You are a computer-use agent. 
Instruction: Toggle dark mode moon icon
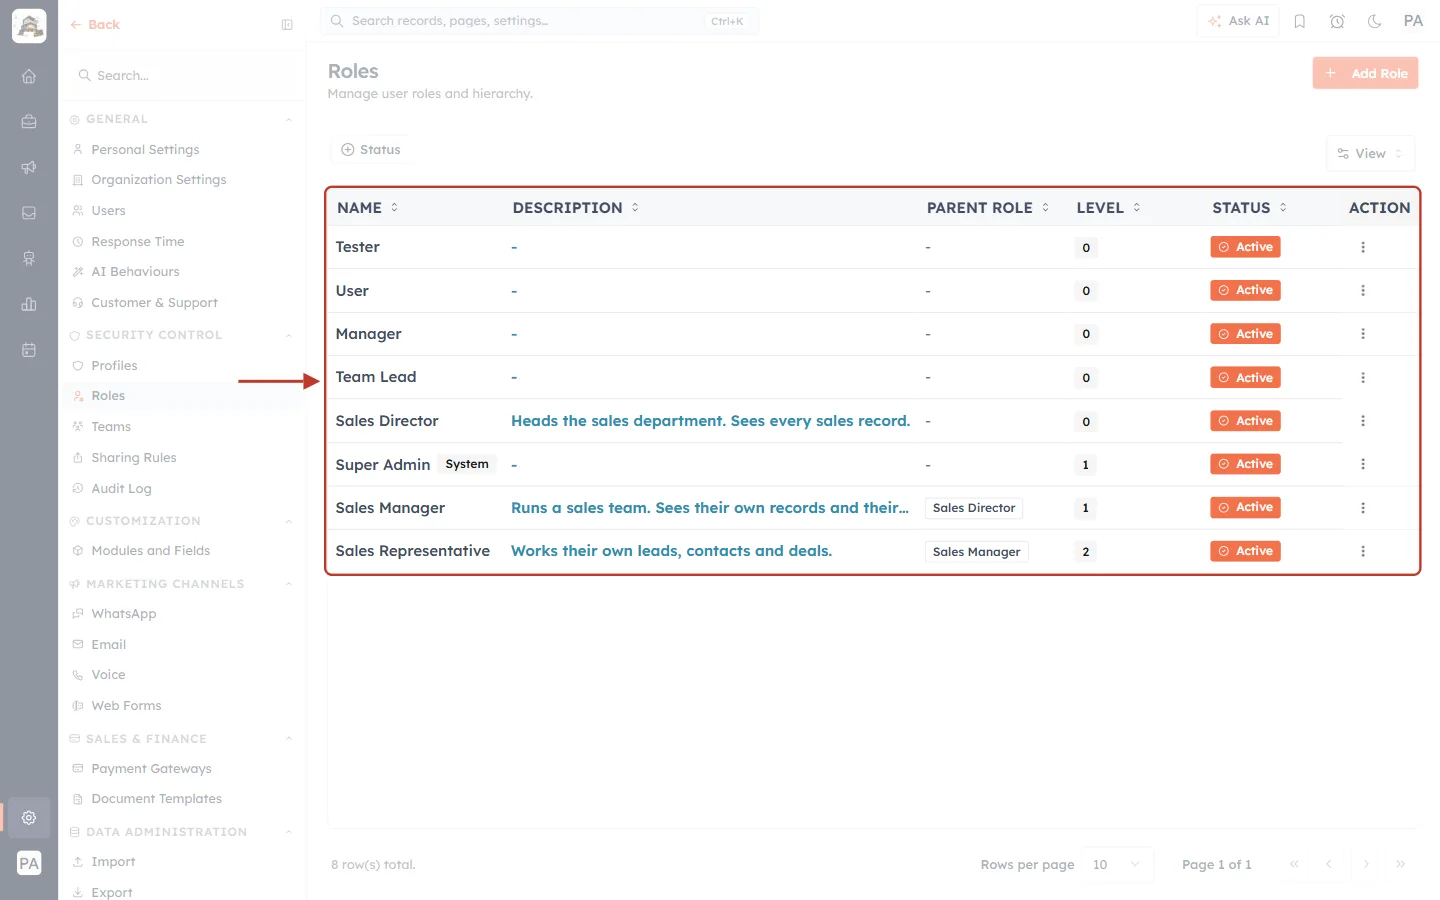(1375, 21)
